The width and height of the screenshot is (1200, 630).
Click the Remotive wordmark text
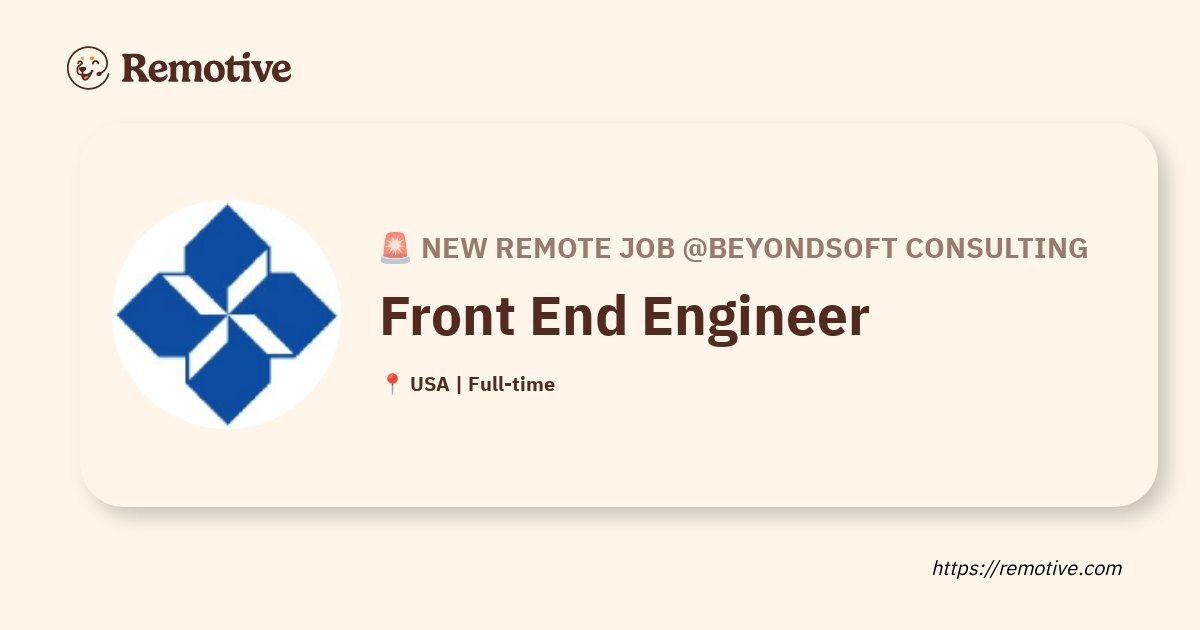point(206,68)
